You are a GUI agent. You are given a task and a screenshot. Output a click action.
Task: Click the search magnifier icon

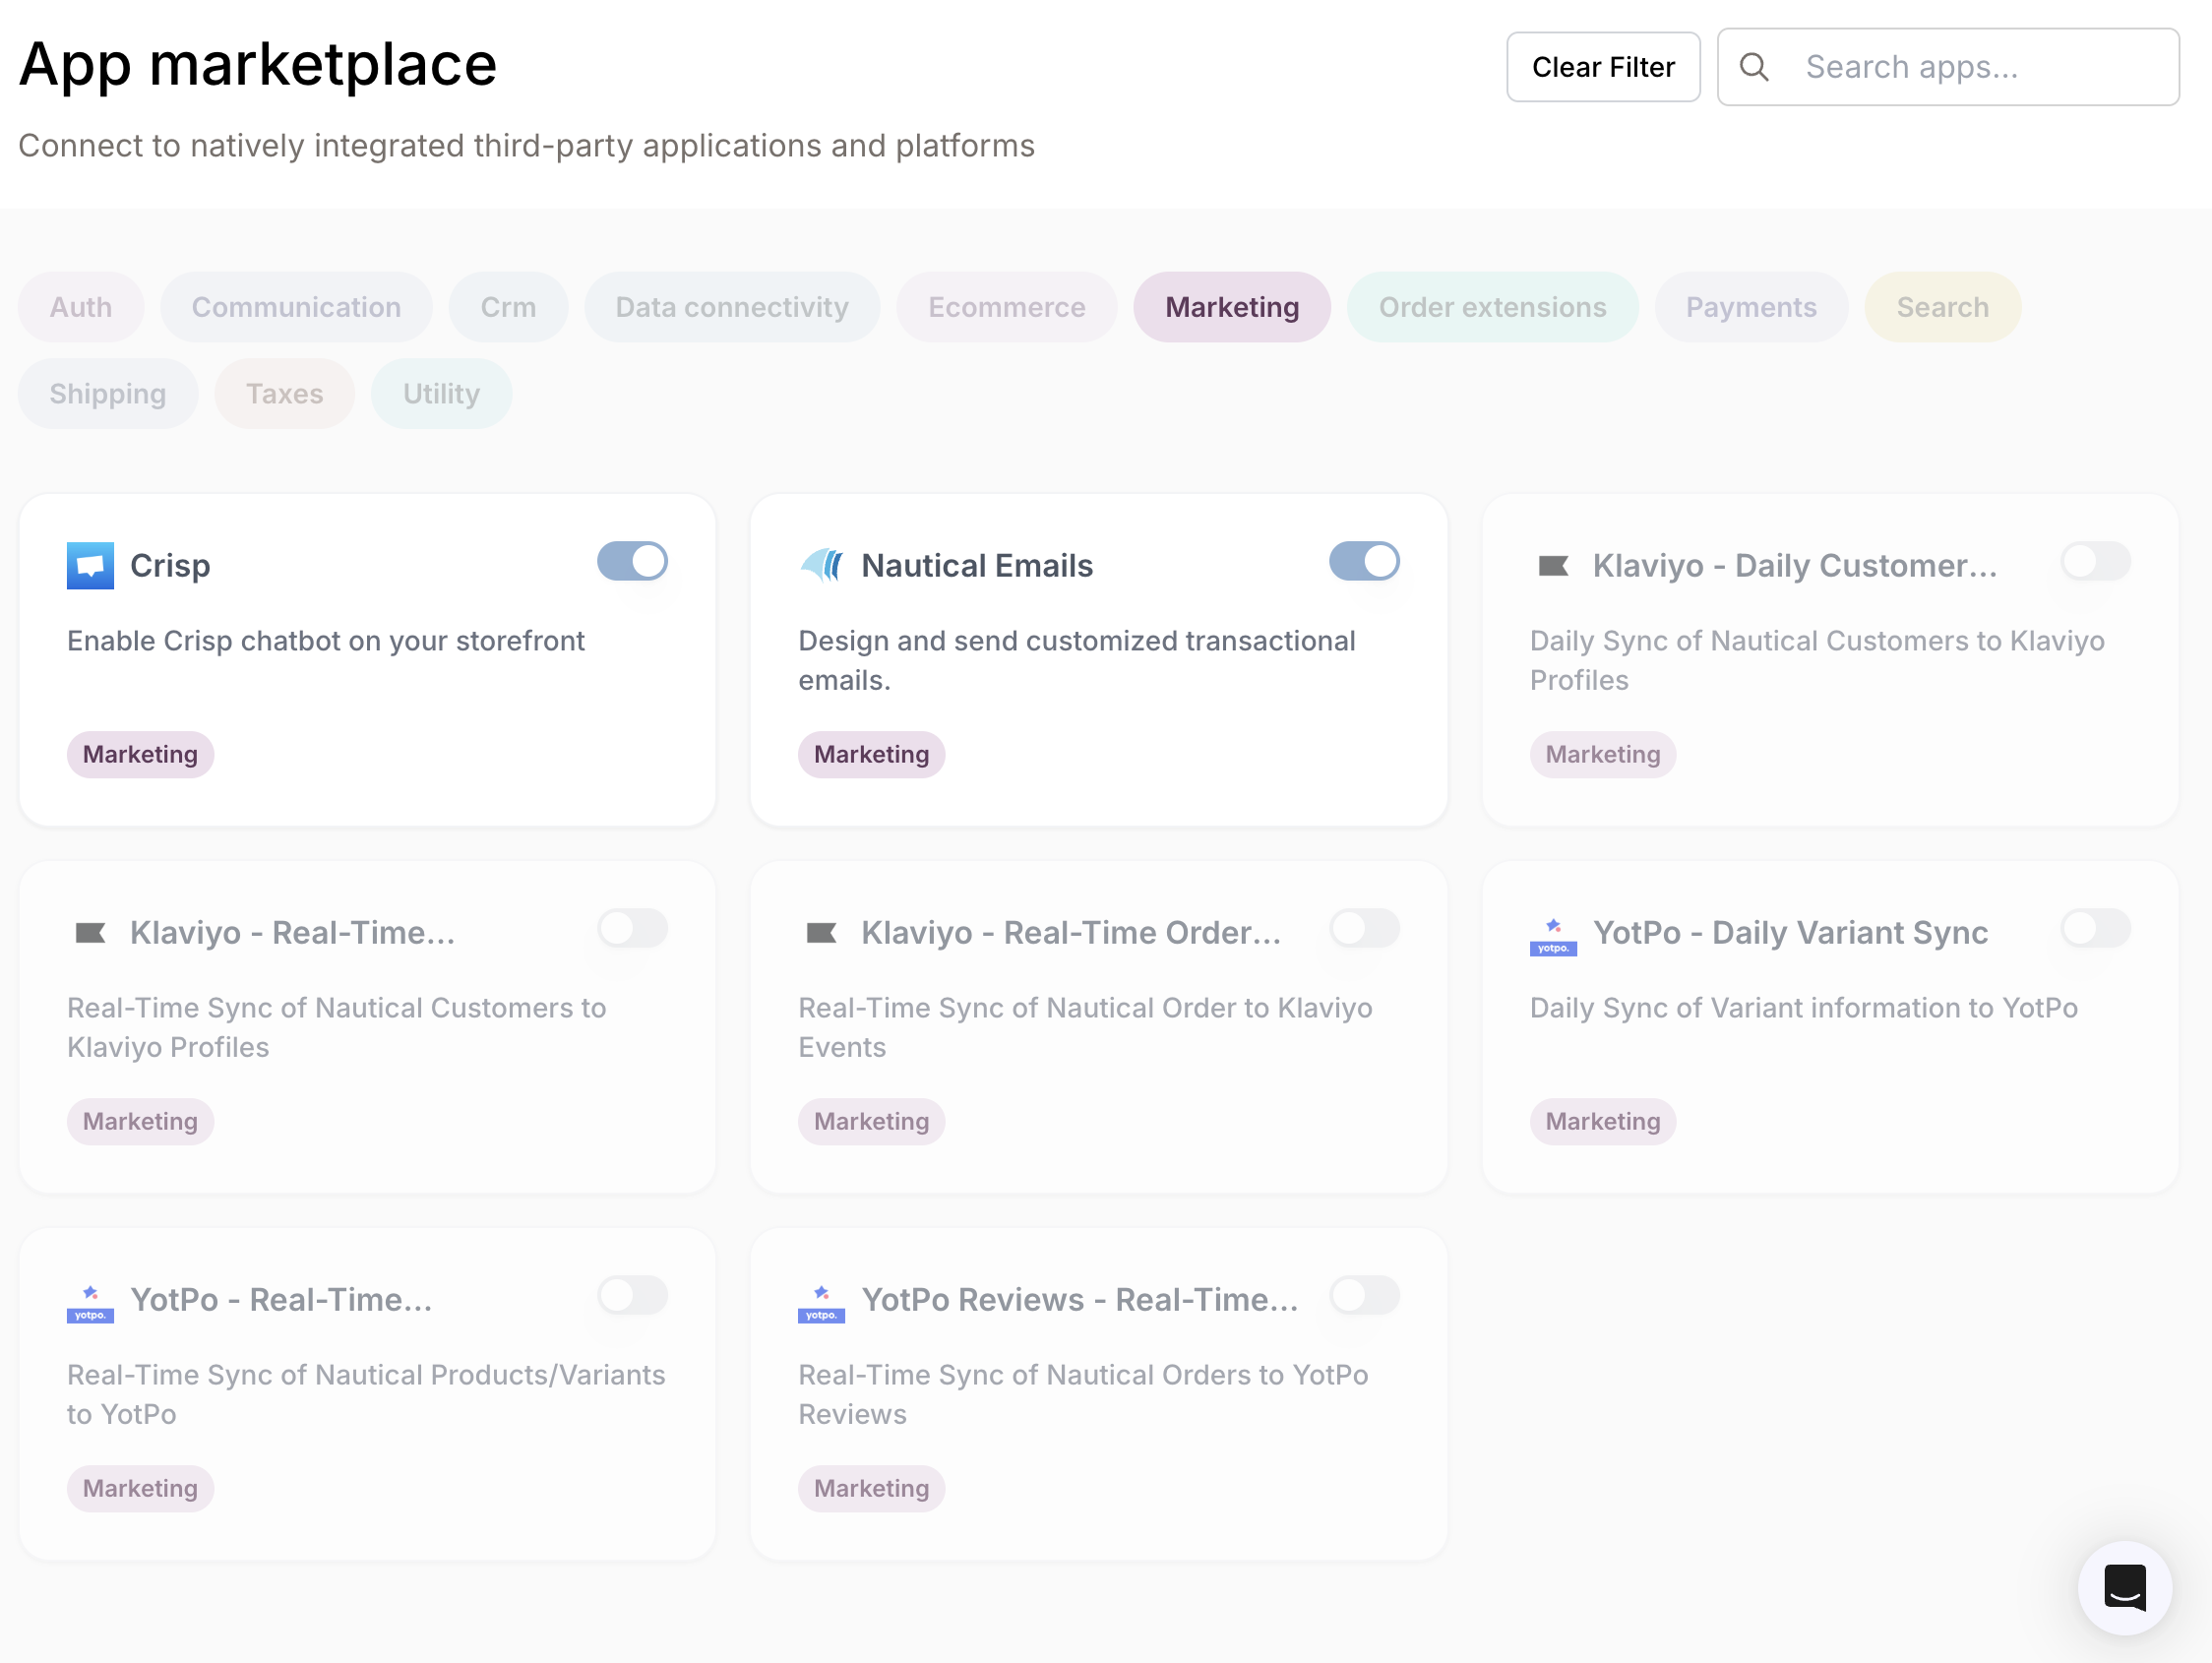tap(1755, 66)
